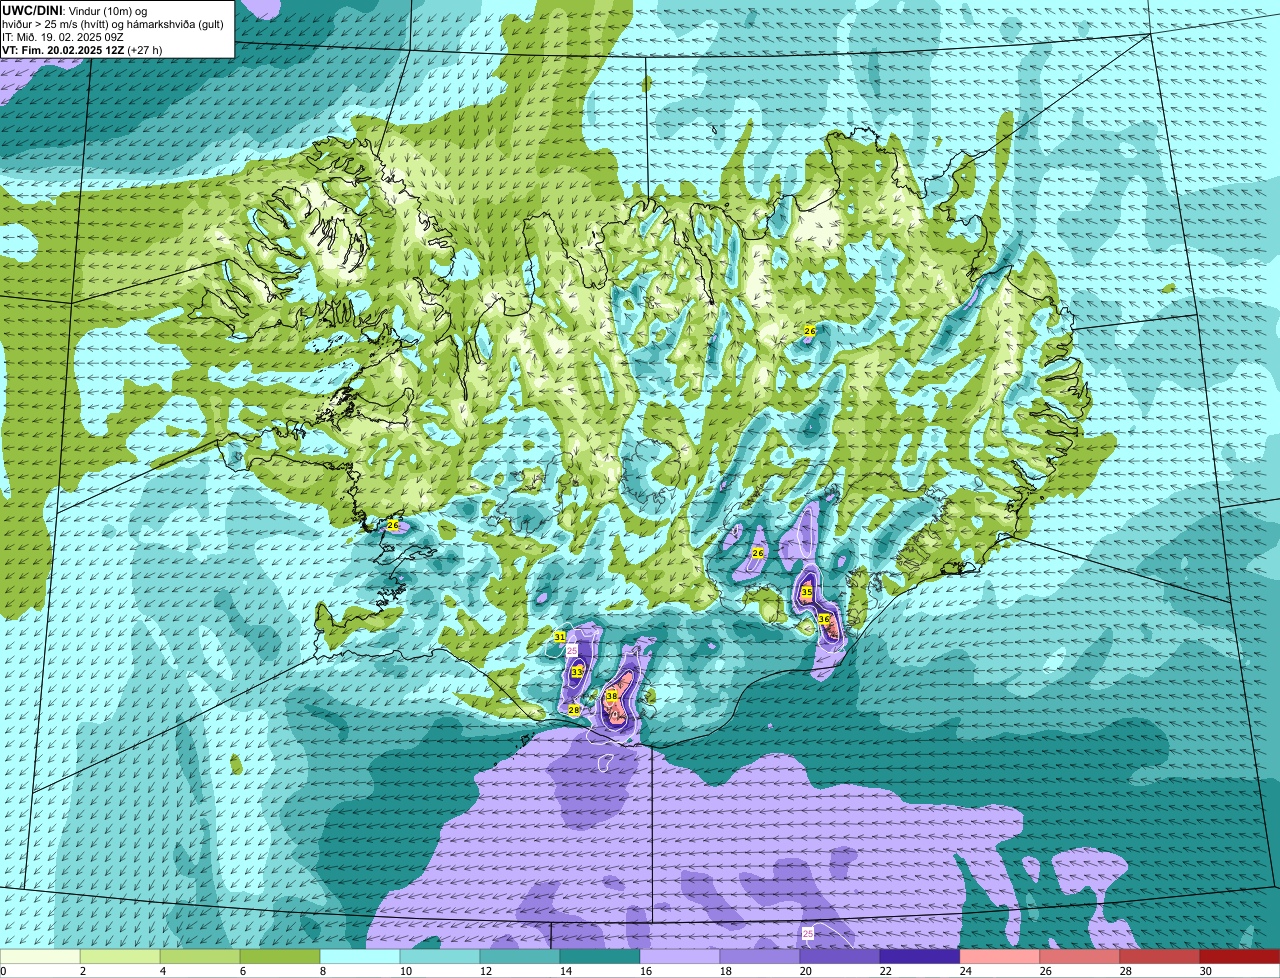Choose the 10–12 m/s turquoise legend swatch
Image resolution: width=1280 pixels, height=978 pixels.
coord(440,957)
